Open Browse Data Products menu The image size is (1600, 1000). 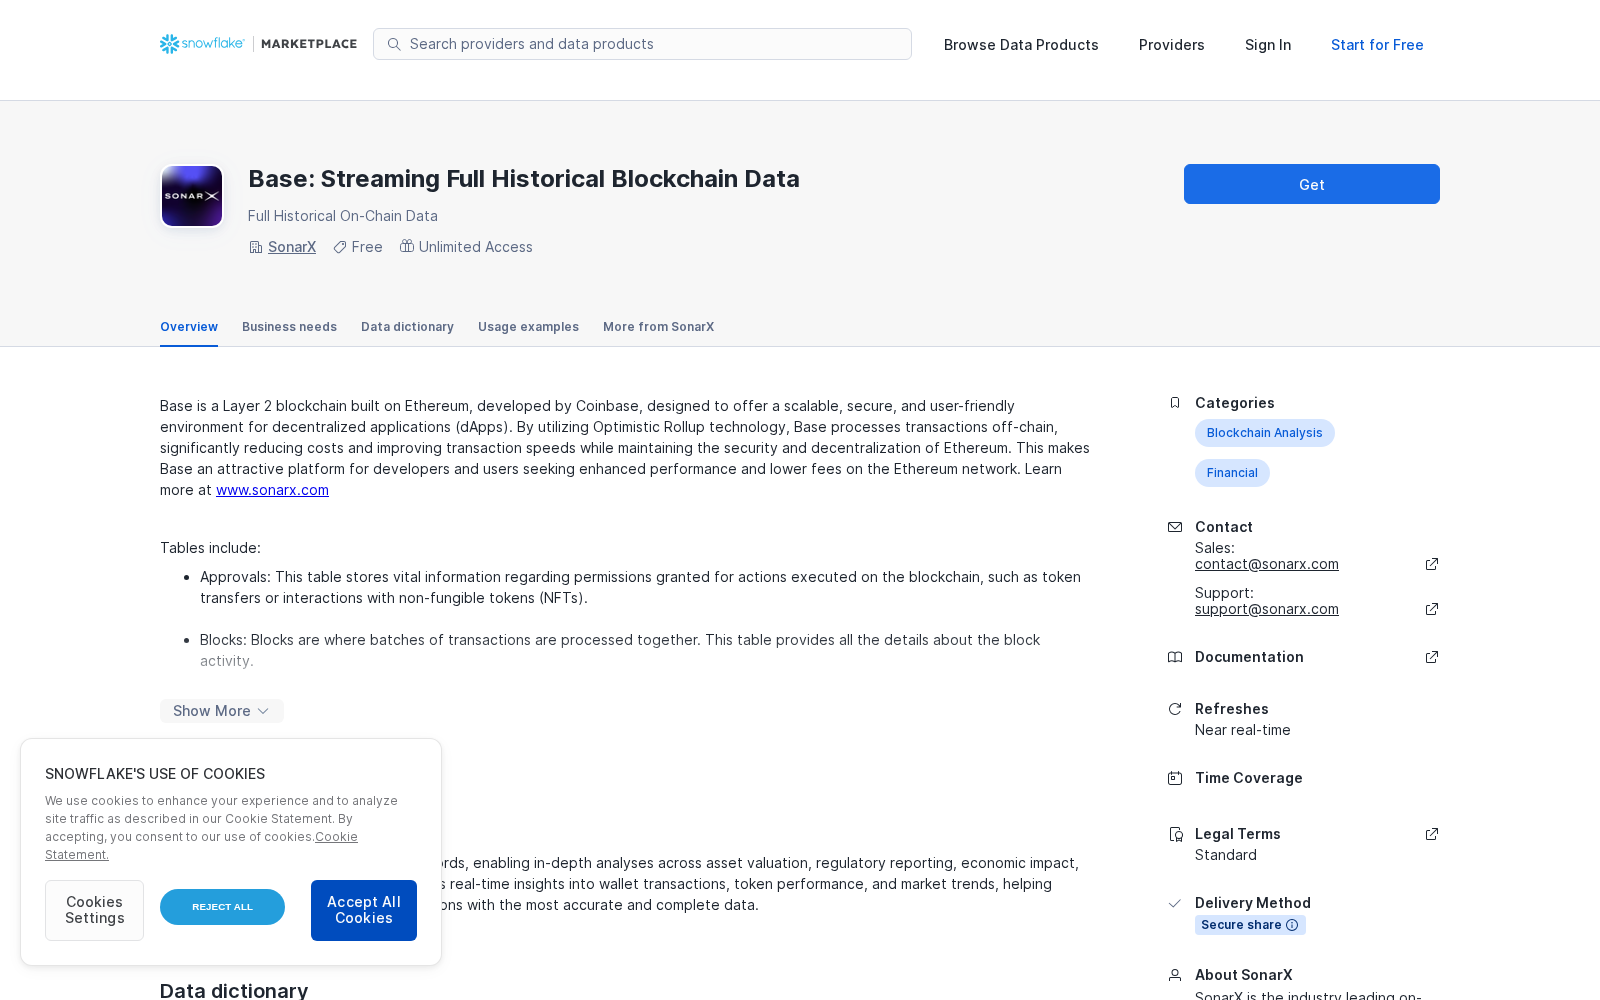coord(1021,45)
